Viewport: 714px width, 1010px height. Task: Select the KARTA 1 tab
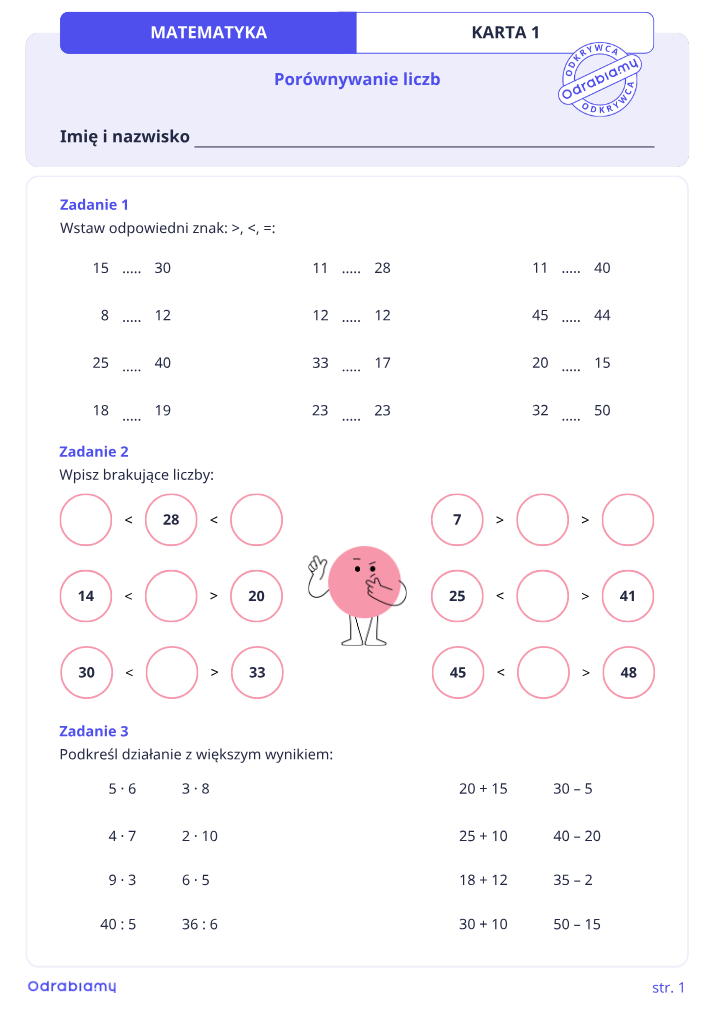(x=505, y=33)
